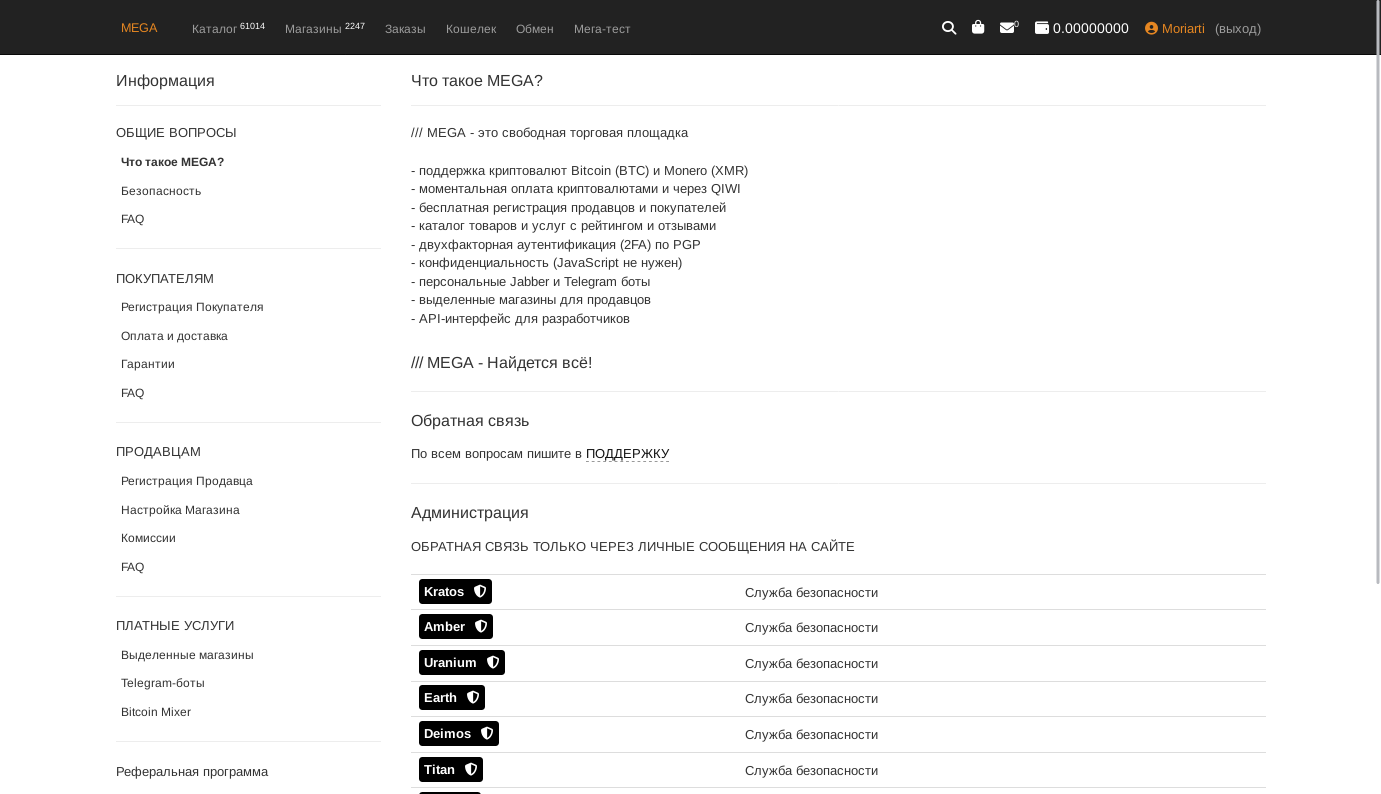Click the wallet icon beside the balance

(1042, 28)
